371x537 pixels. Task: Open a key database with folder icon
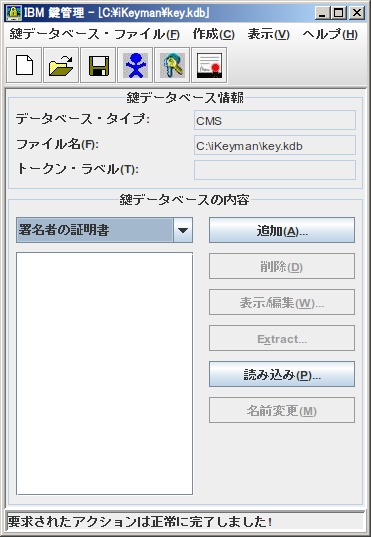61,65
